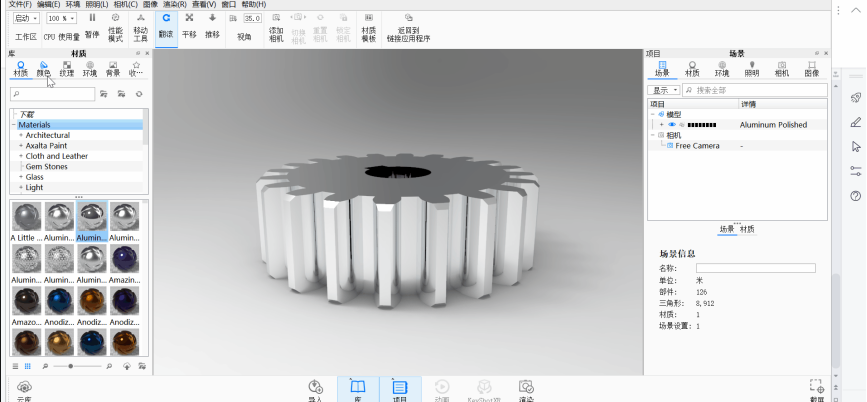Expand the Architectural materials folder

pos(21,135)
